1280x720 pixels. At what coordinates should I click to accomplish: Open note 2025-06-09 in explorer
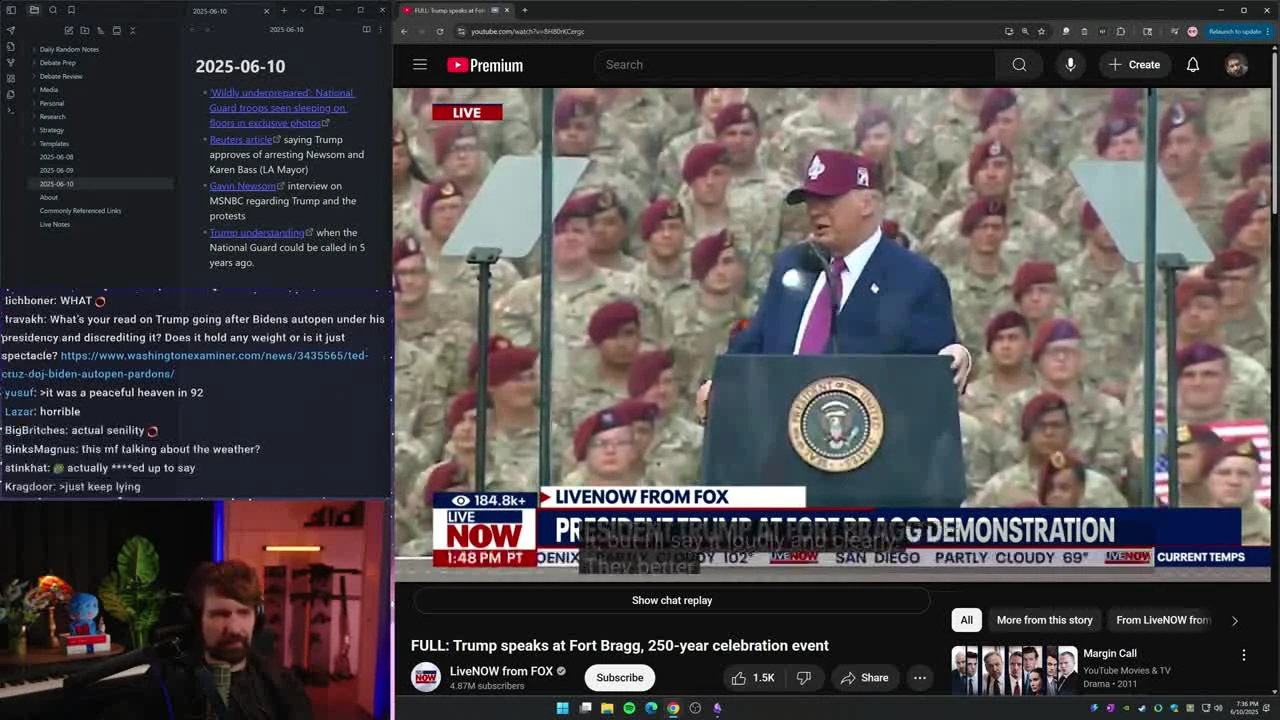pyautogui.click(x=56, y=170)
